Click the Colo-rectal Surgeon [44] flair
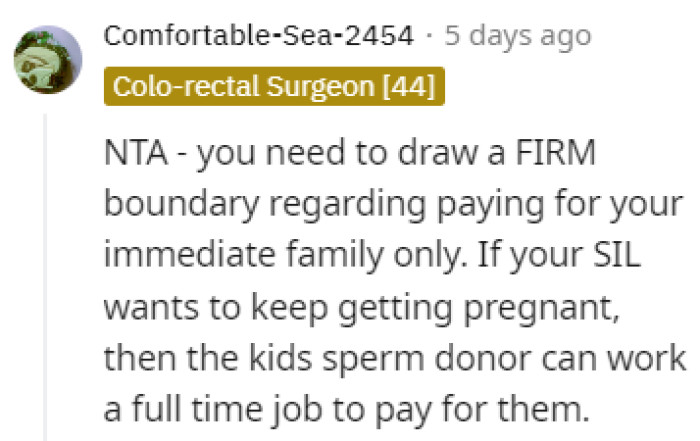 point(274,86)
